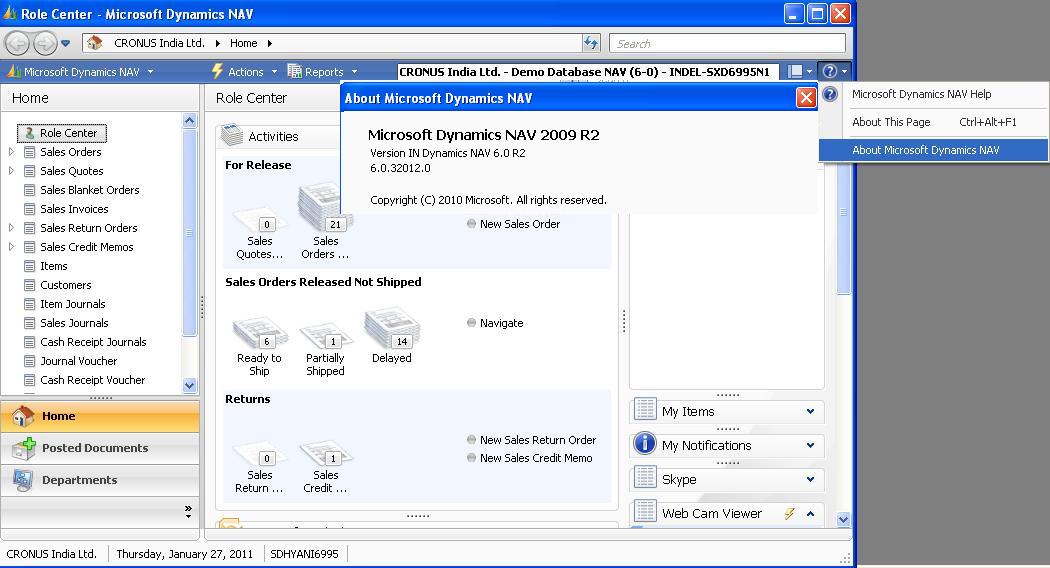Expand the Sales Orders tree node

pyautogui.click(x=11, y=152)
